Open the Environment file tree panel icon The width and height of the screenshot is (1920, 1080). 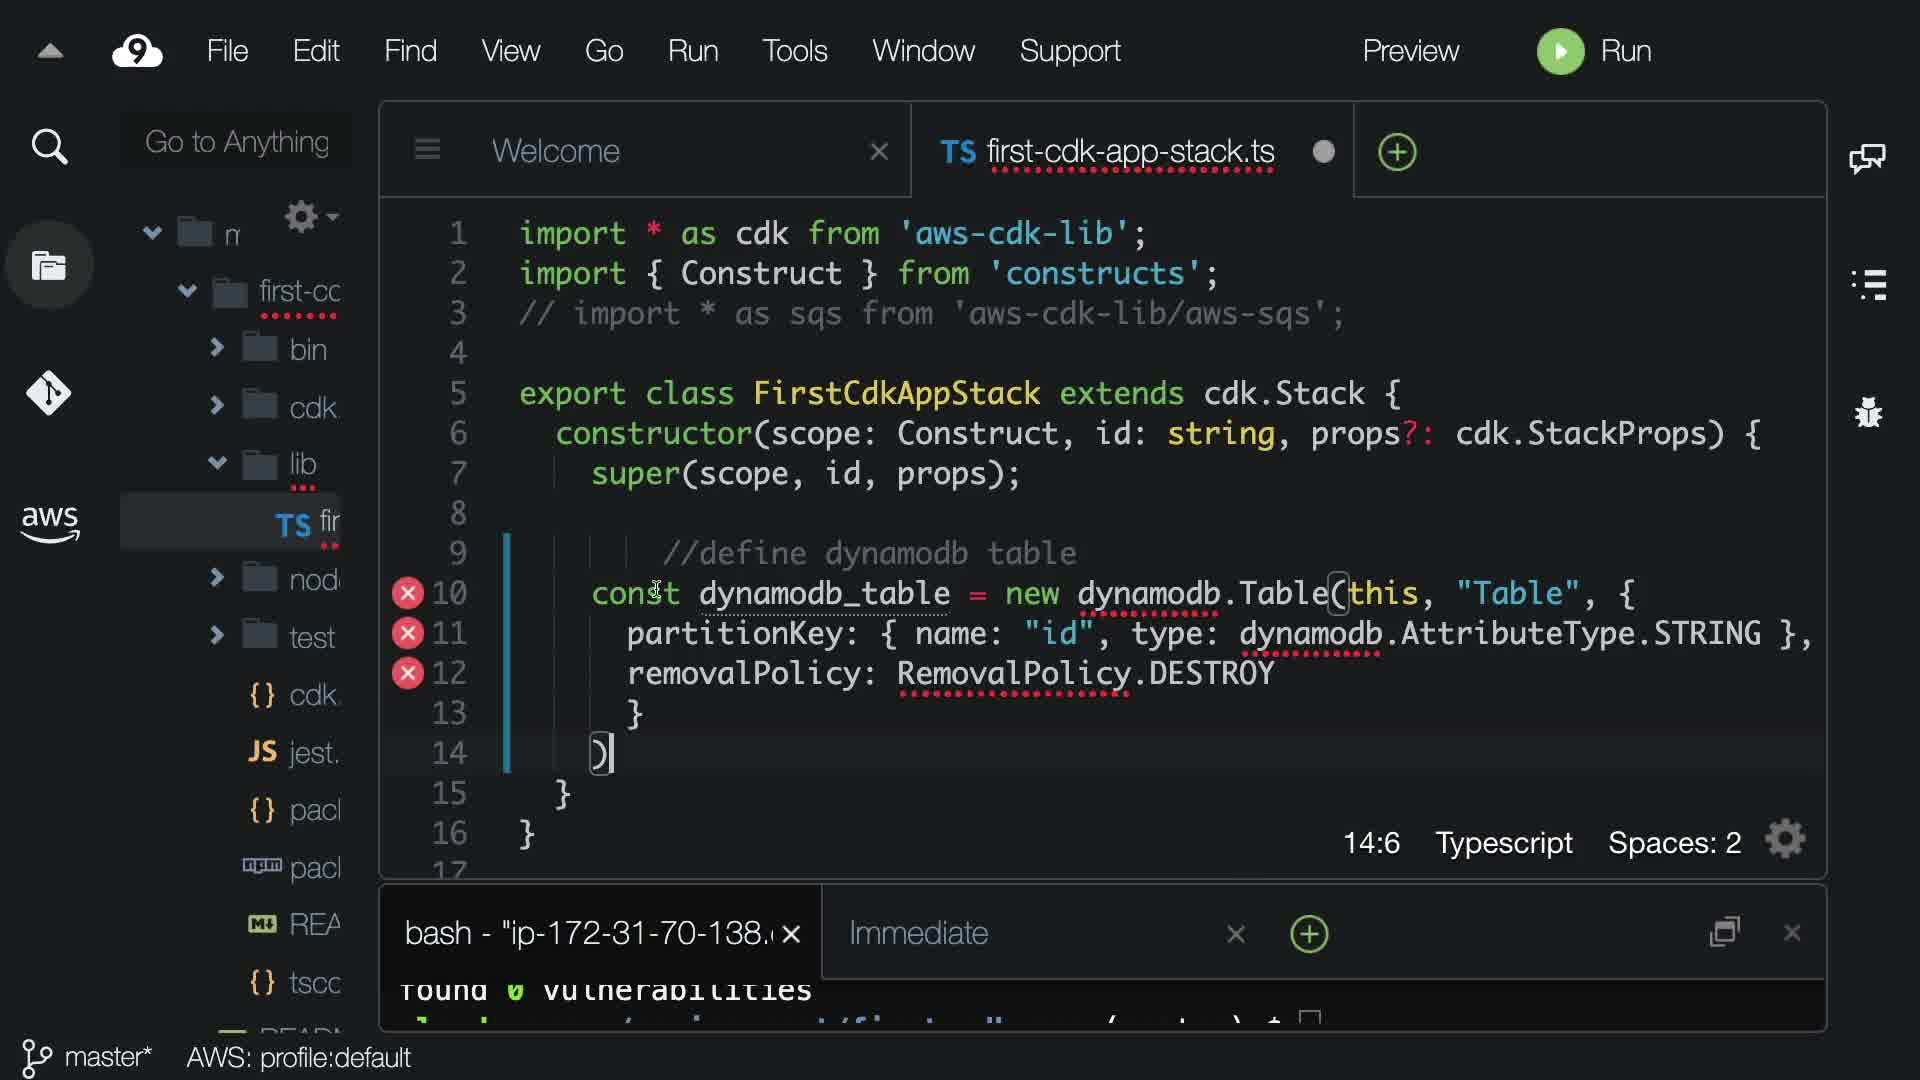point(49,266)
